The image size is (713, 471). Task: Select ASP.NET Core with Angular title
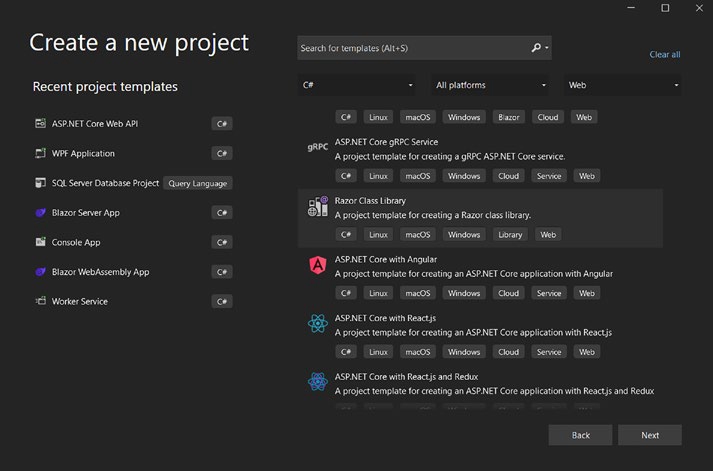pos(386,259)
